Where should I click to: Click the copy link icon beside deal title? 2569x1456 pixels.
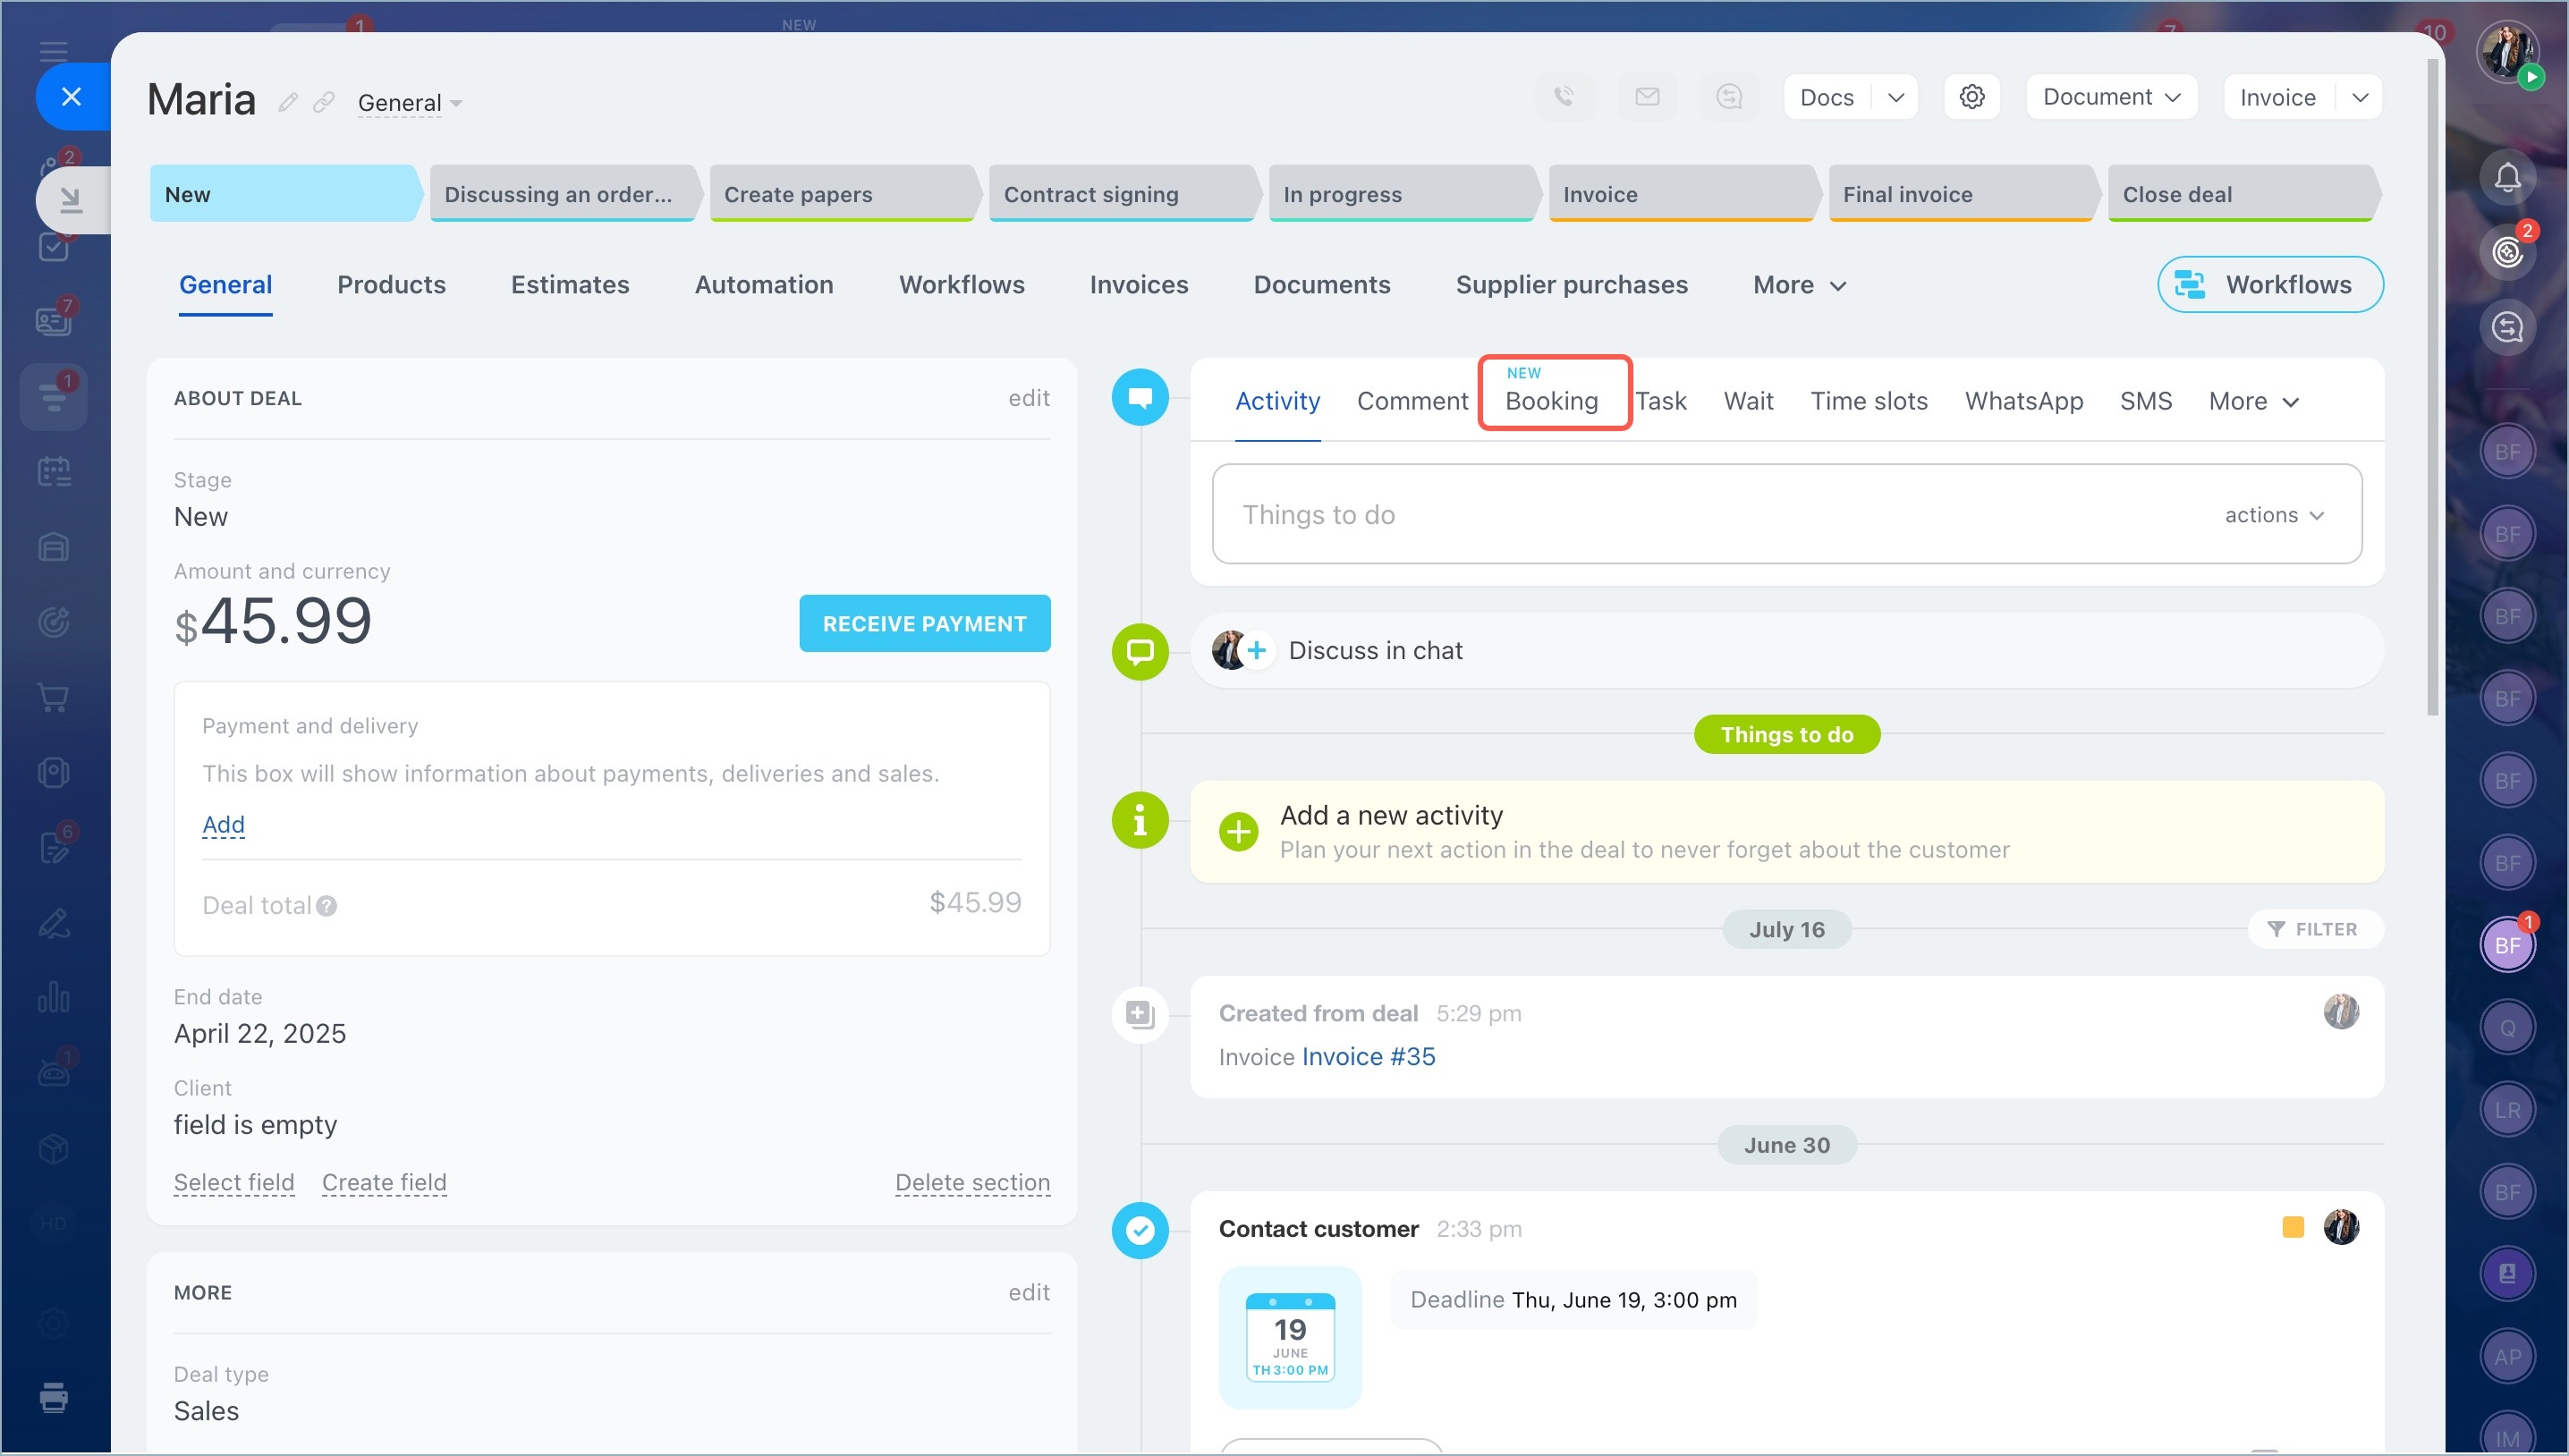(x=323, y=102)
